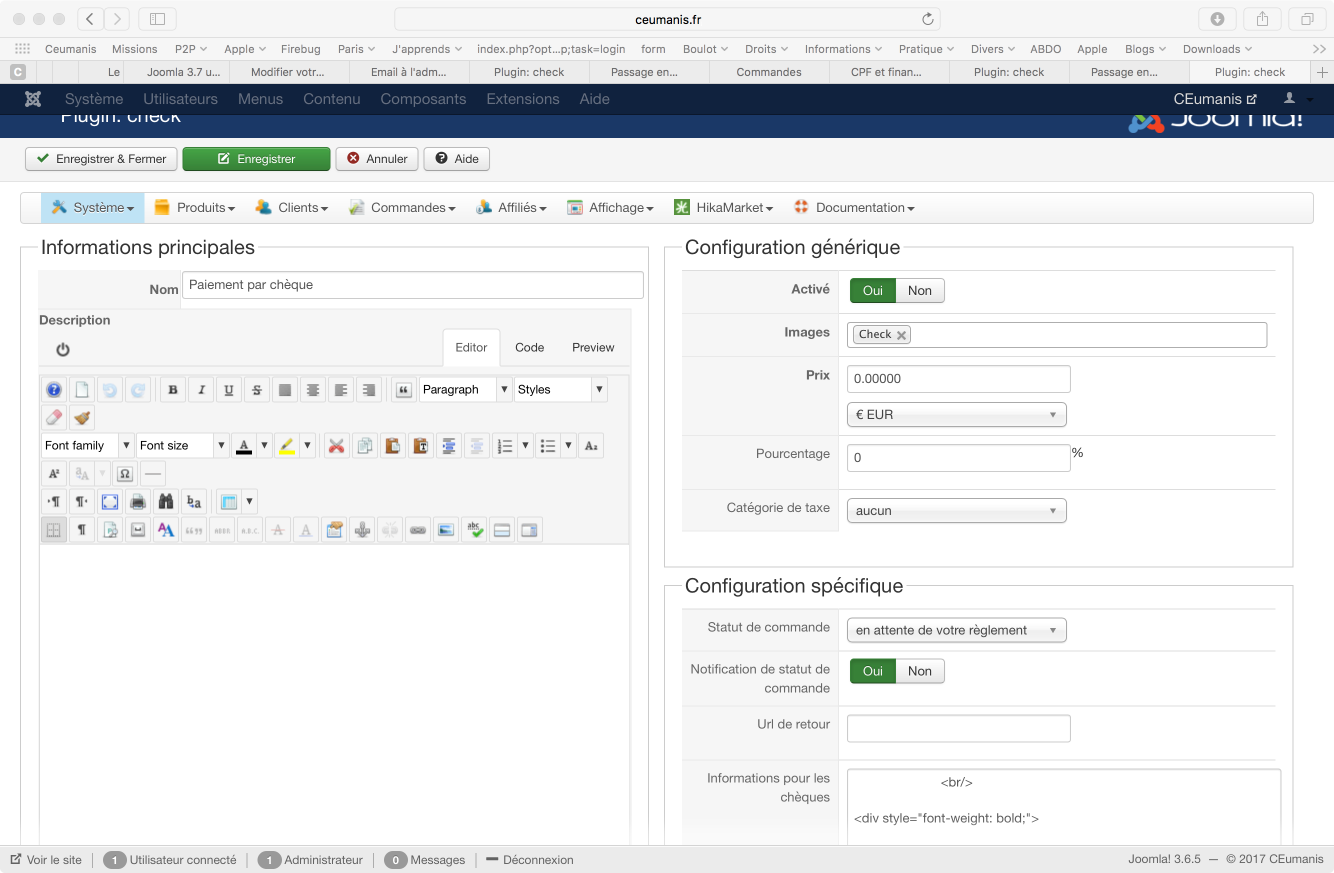1334x873 pixels.
Task: Toggle bold formatting in the editor
Action: click(173, 390)
